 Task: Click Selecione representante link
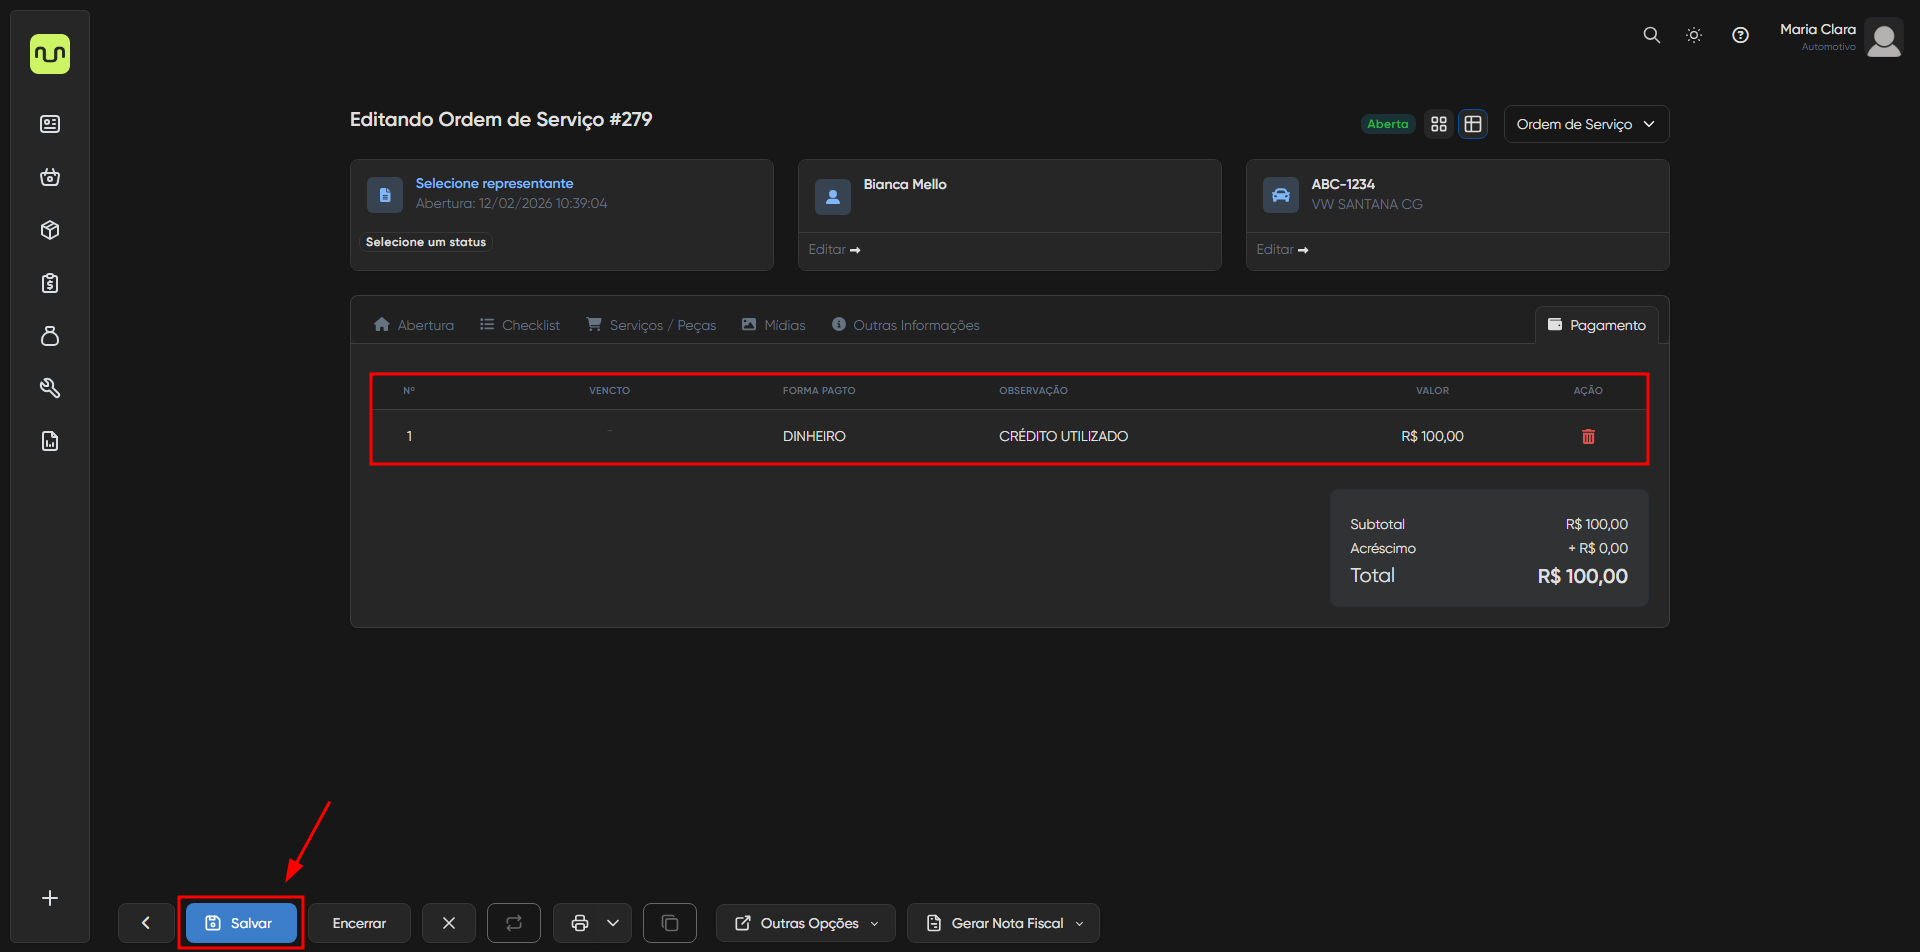pos(494,183)
